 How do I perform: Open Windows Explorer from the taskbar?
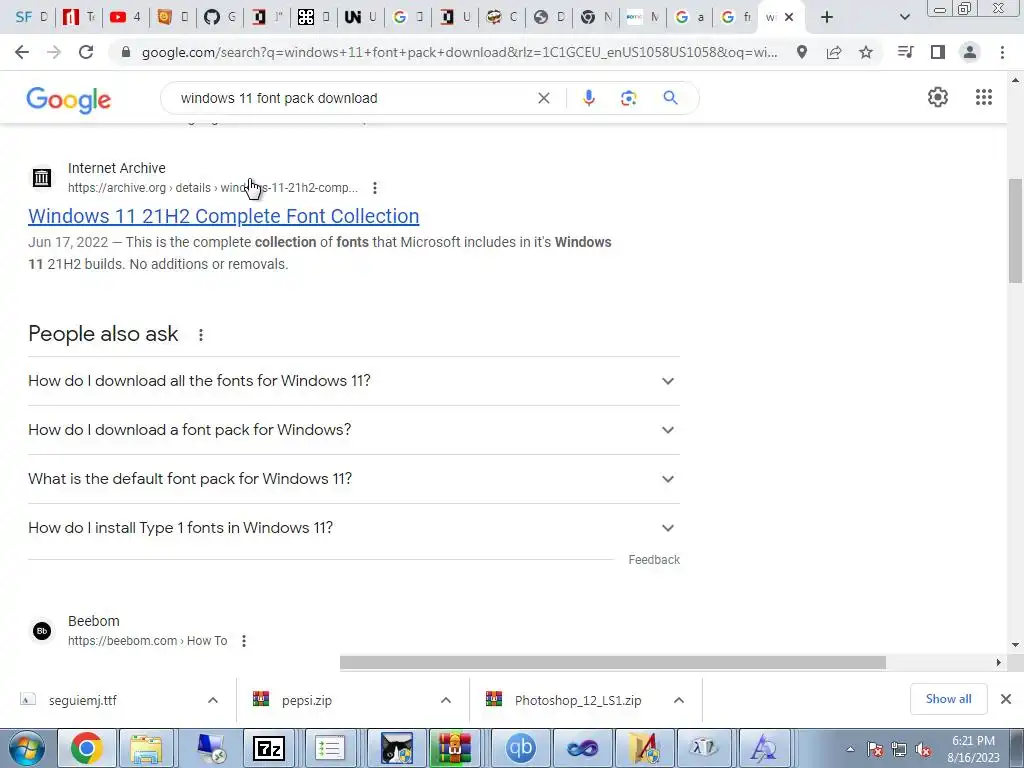click(x=146, y=748)
